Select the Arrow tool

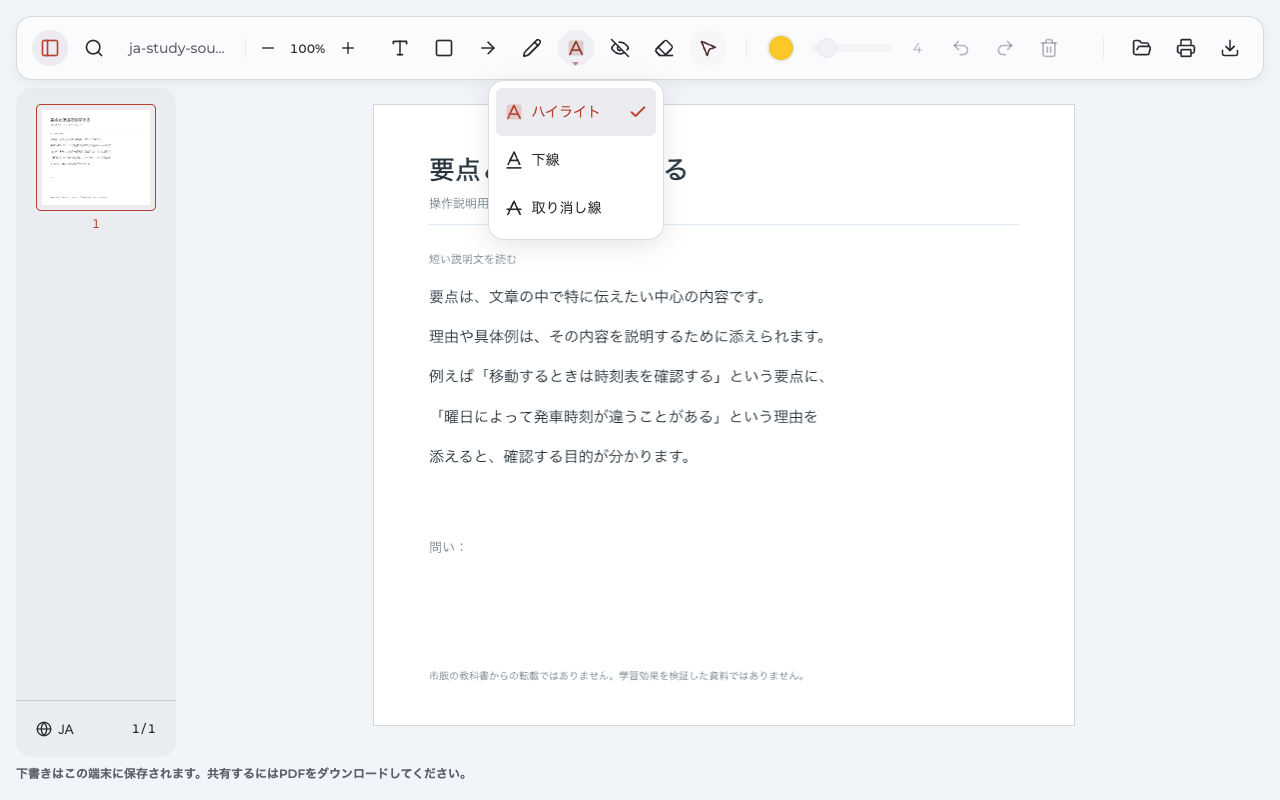click(488, 48)
